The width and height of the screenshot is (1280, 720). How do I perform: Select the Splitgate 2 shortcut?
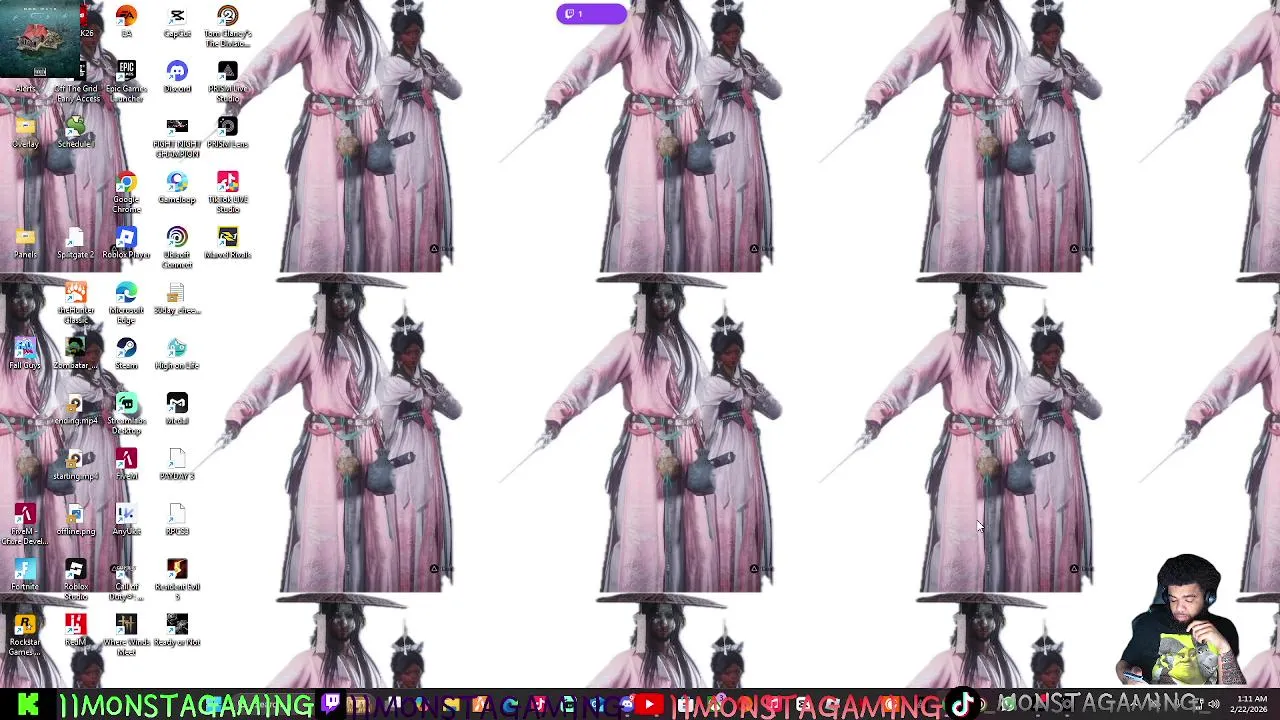pos(75,242)
